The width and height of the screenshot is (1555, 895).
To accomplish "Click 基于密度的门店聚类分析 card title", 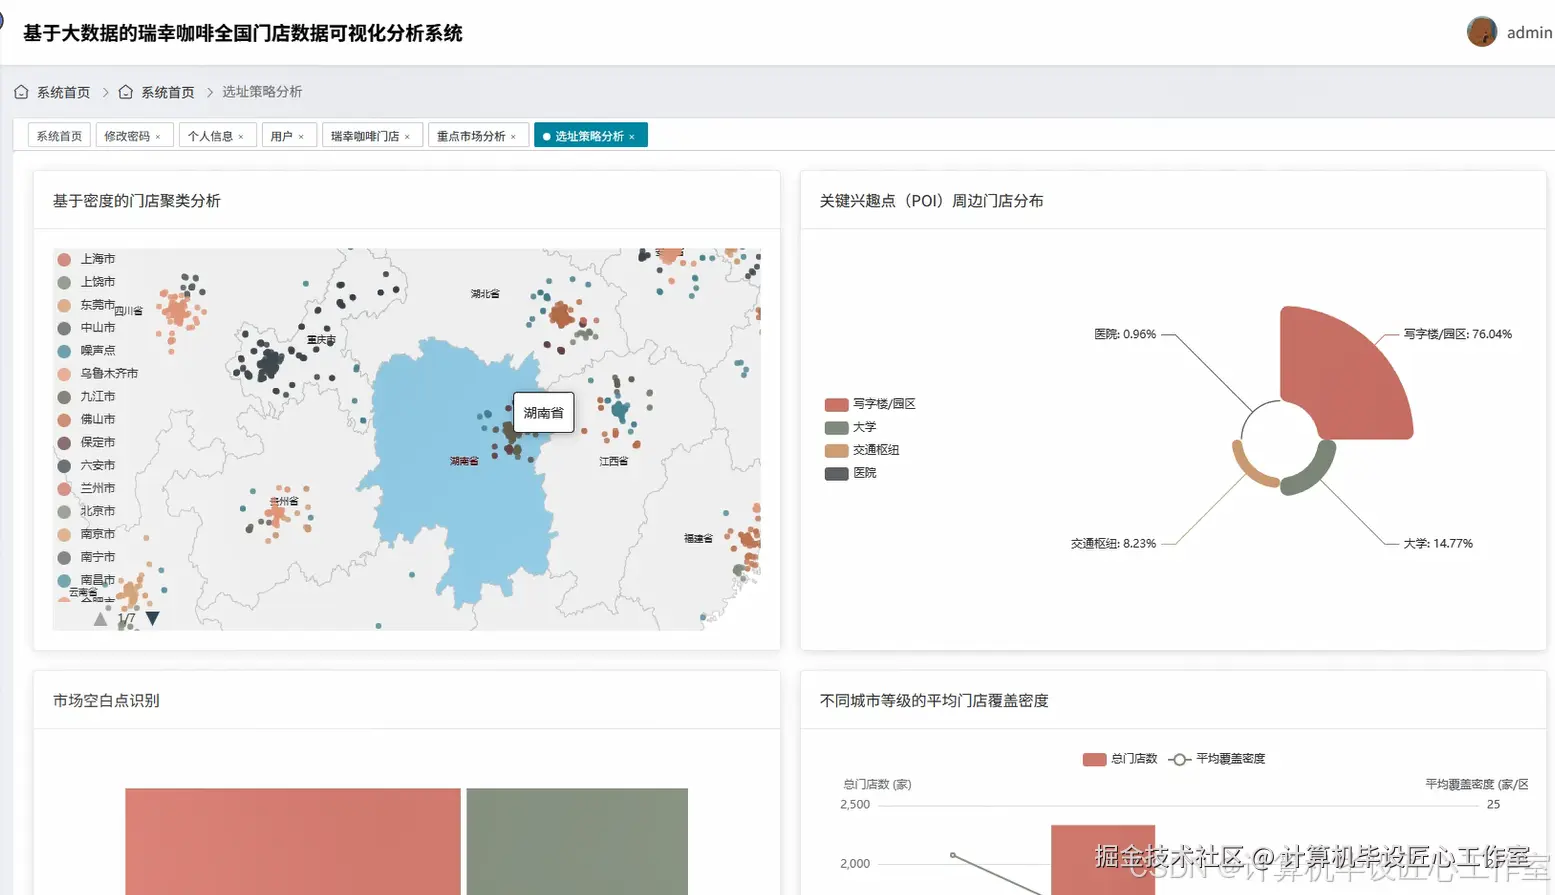I will click(136, 201).
